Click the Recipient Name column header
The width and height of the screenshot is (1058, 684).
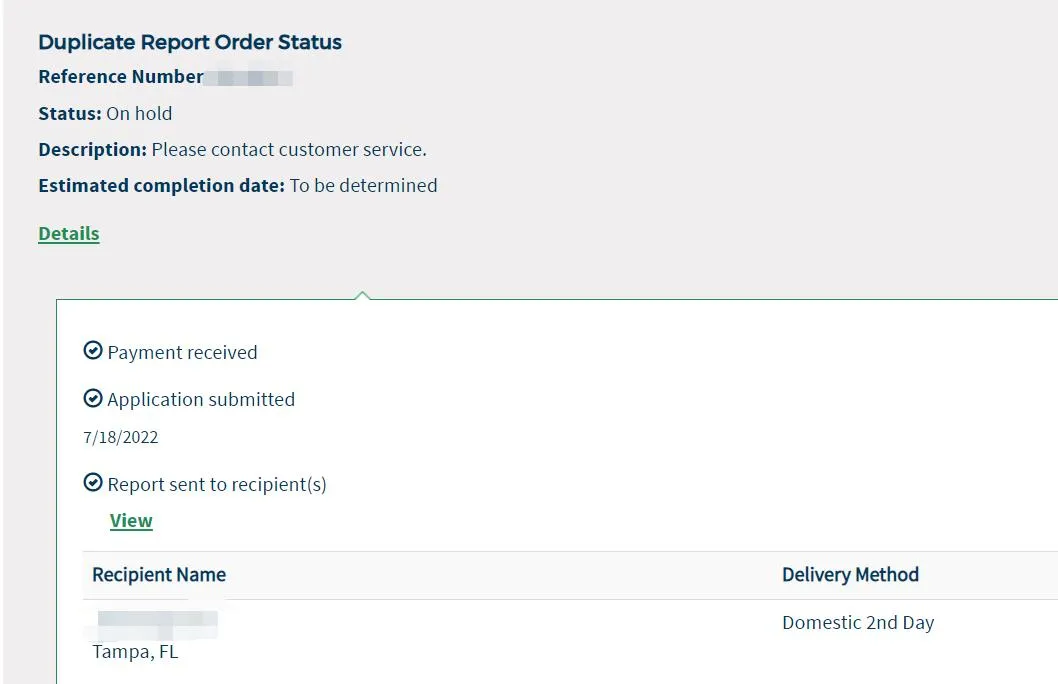tap(159, 574)
